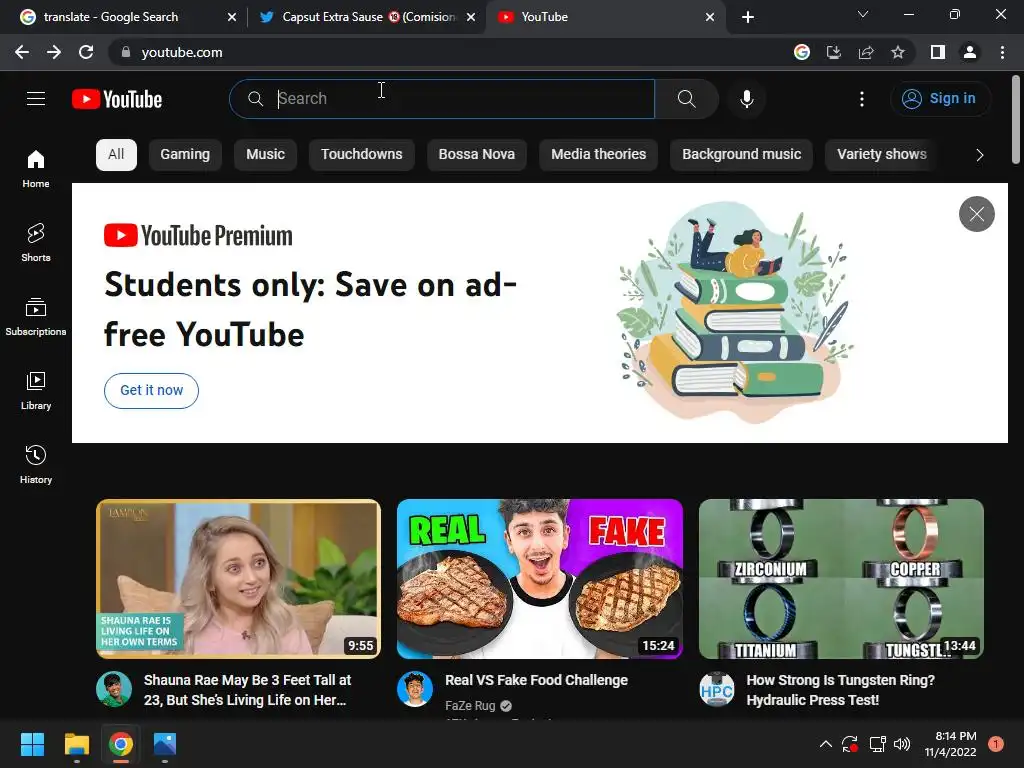Select the Background music chip
This screenshot has width=1024, height=768.
[742, 155]
